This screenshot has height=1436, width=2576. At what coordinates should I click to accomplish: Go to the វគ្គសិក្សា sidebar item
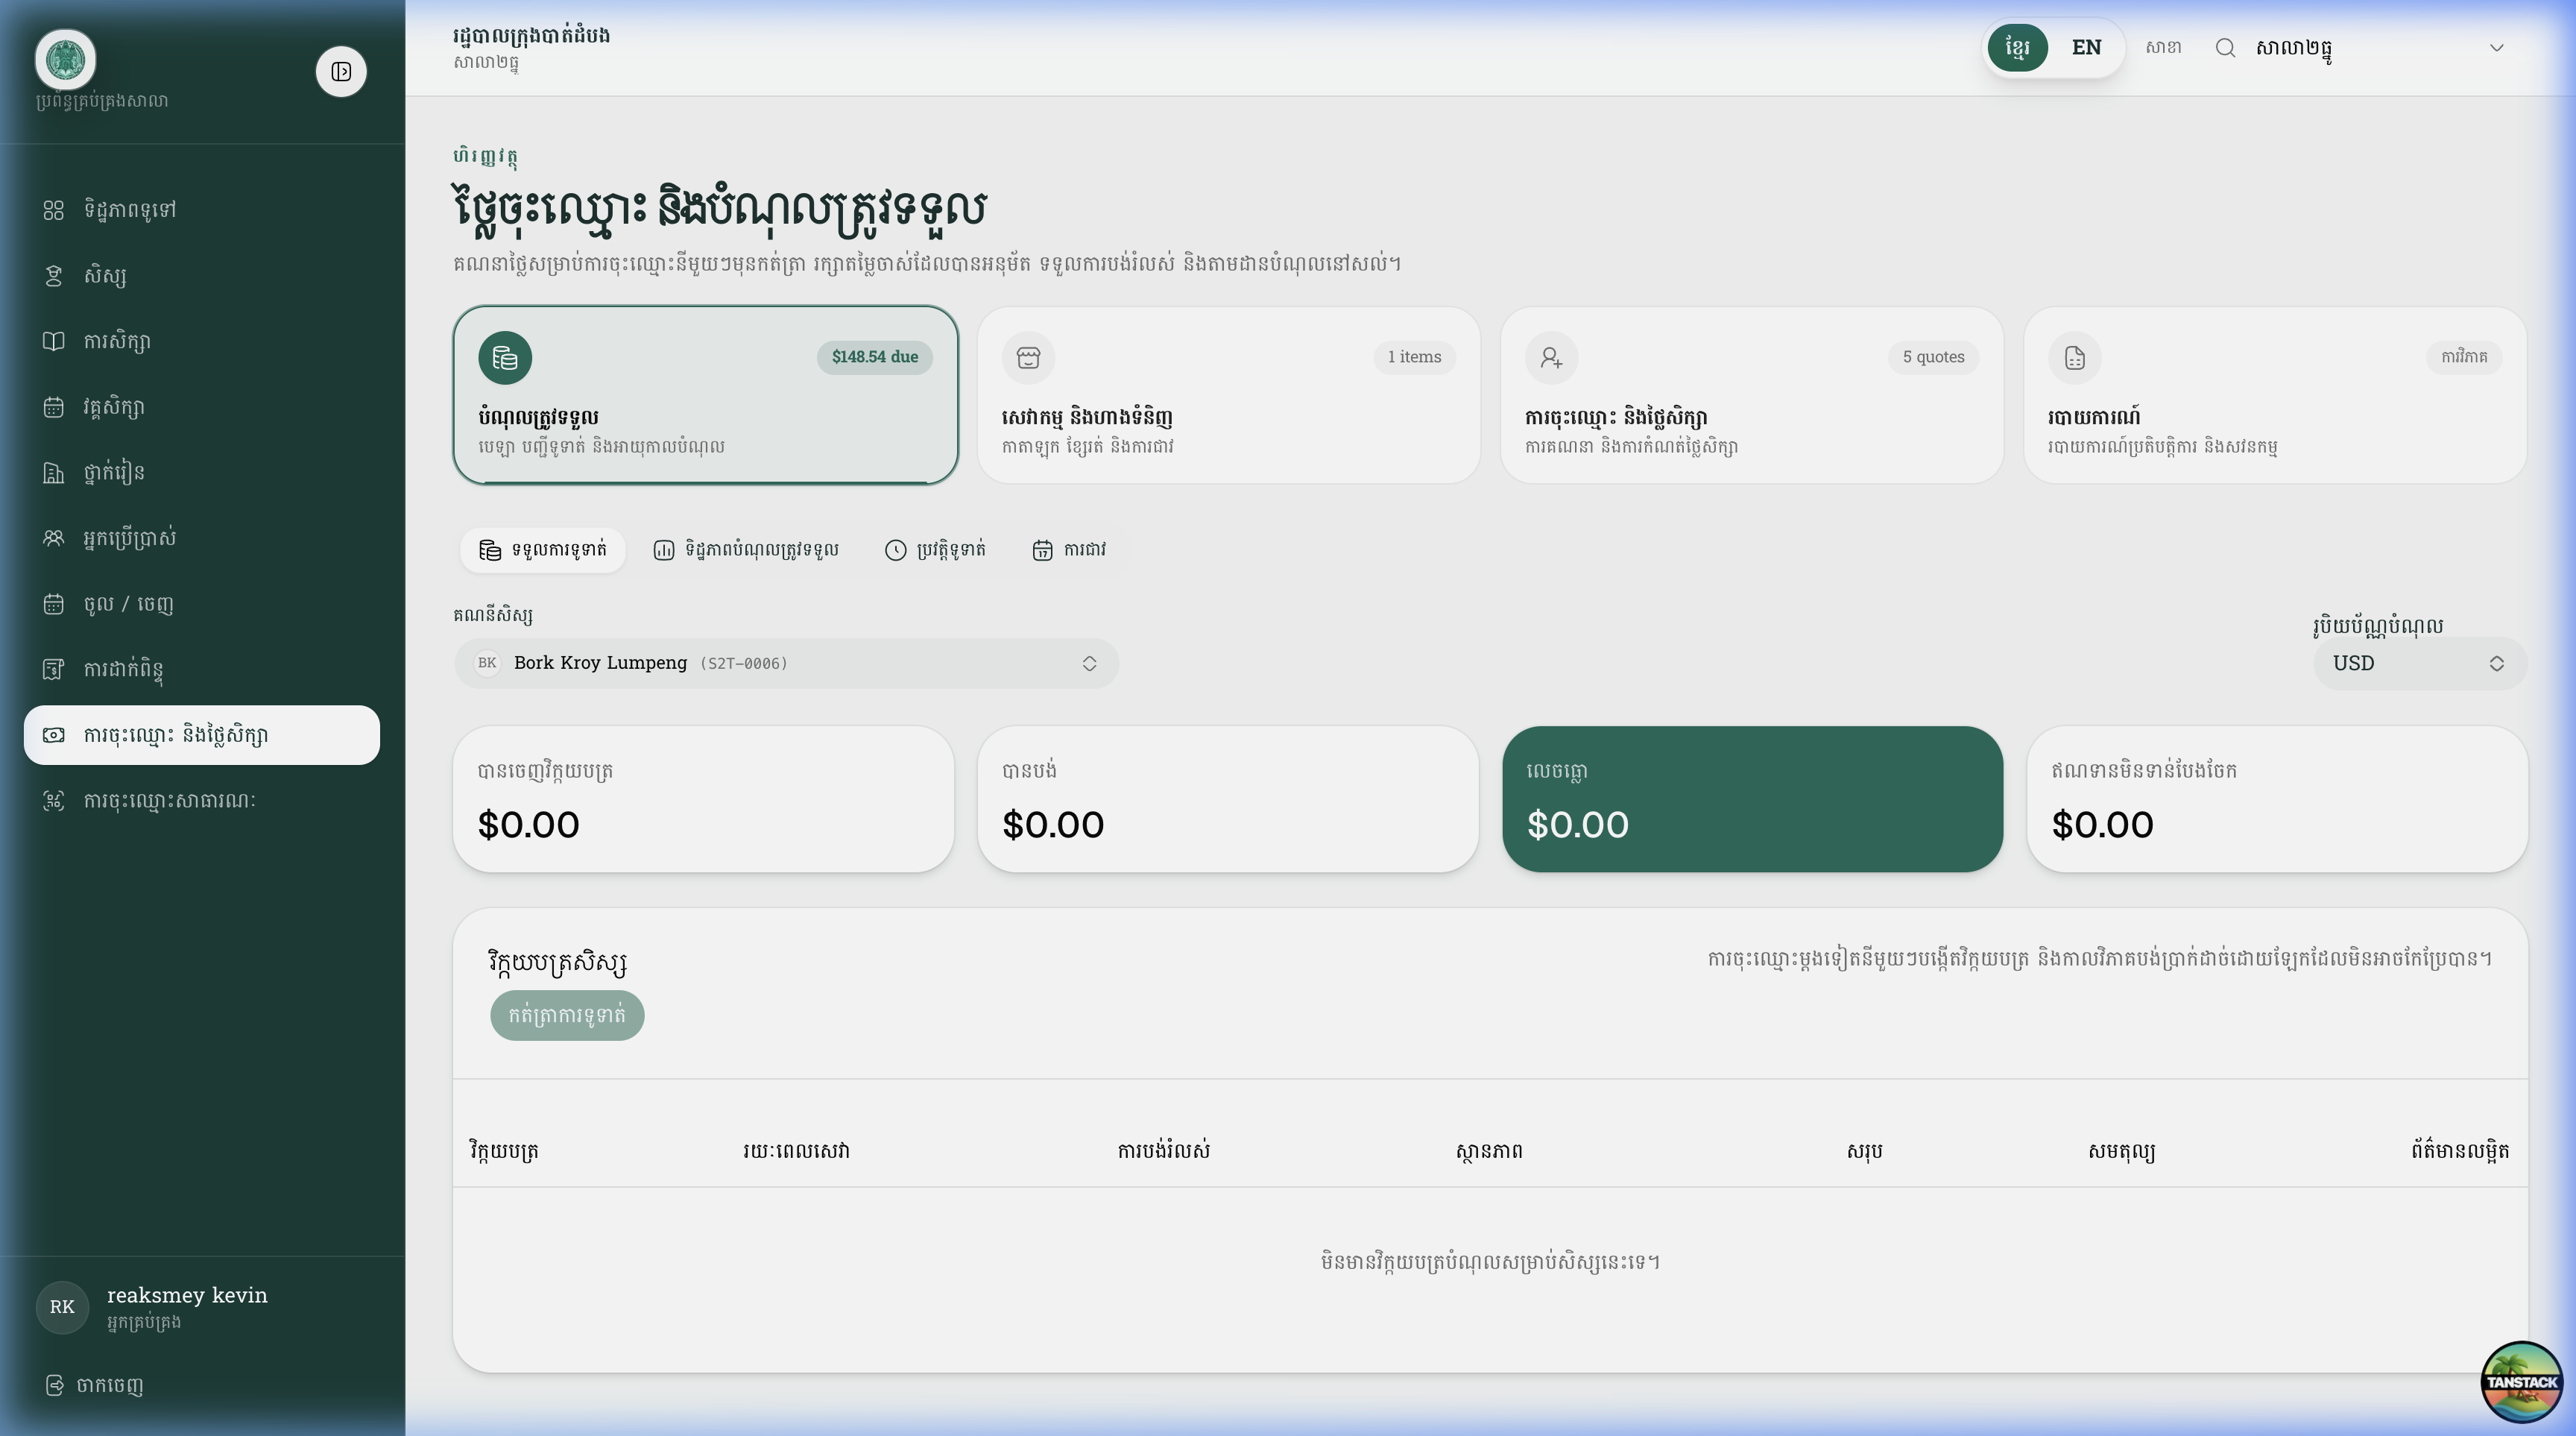(202, 407)
